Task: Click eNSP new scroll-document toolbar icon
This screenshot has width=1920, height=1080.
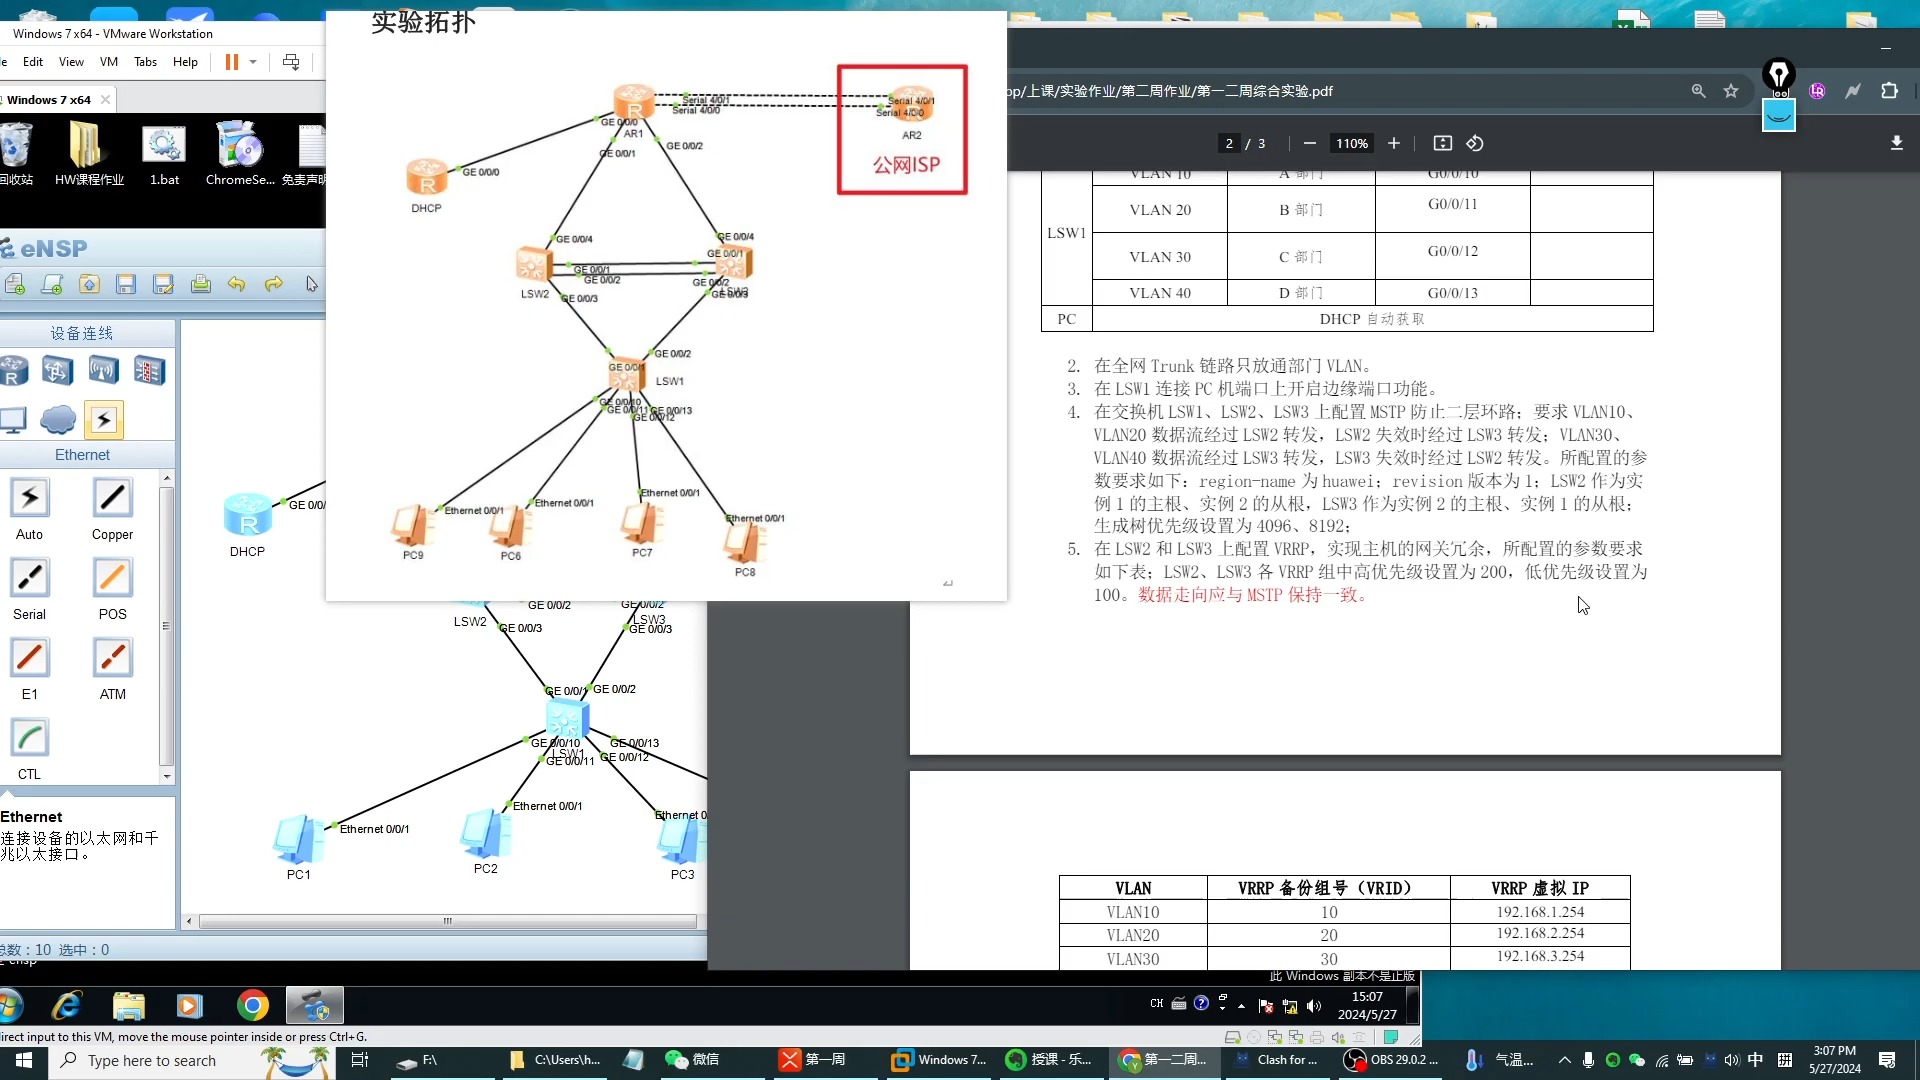Action: point(52,285)
